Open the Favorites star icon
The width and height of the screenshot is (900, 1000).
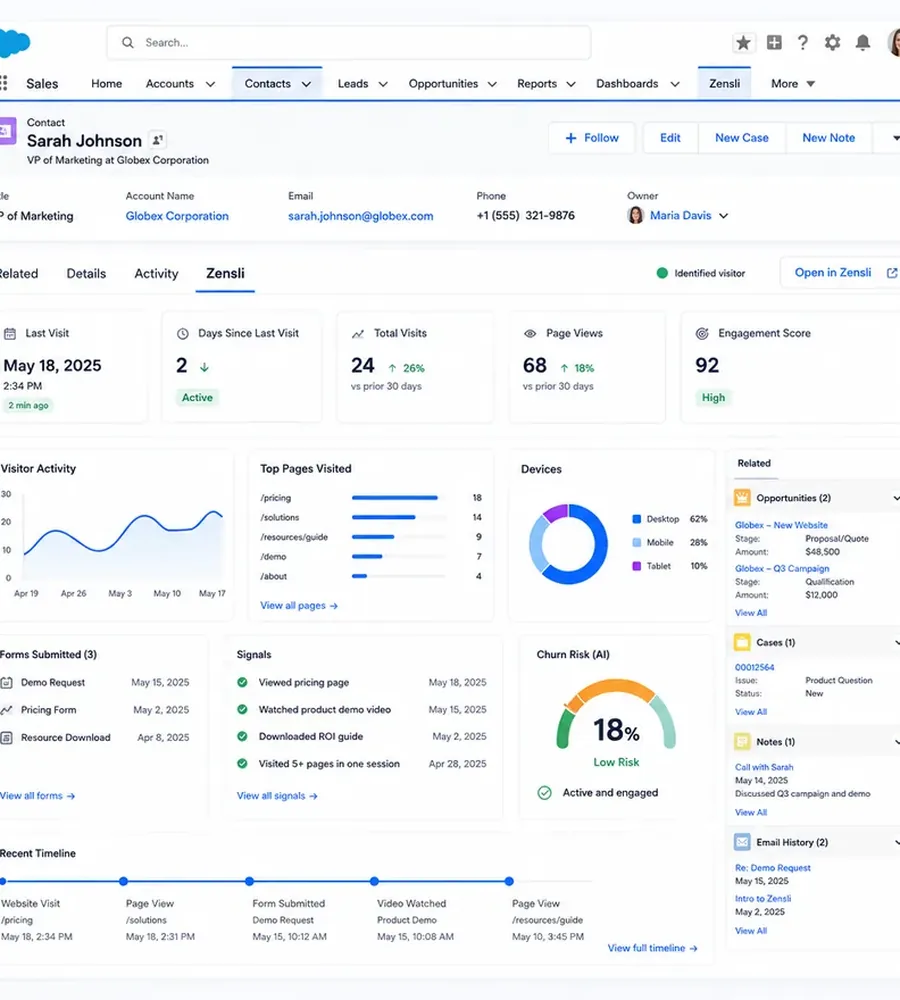(743, 43)
